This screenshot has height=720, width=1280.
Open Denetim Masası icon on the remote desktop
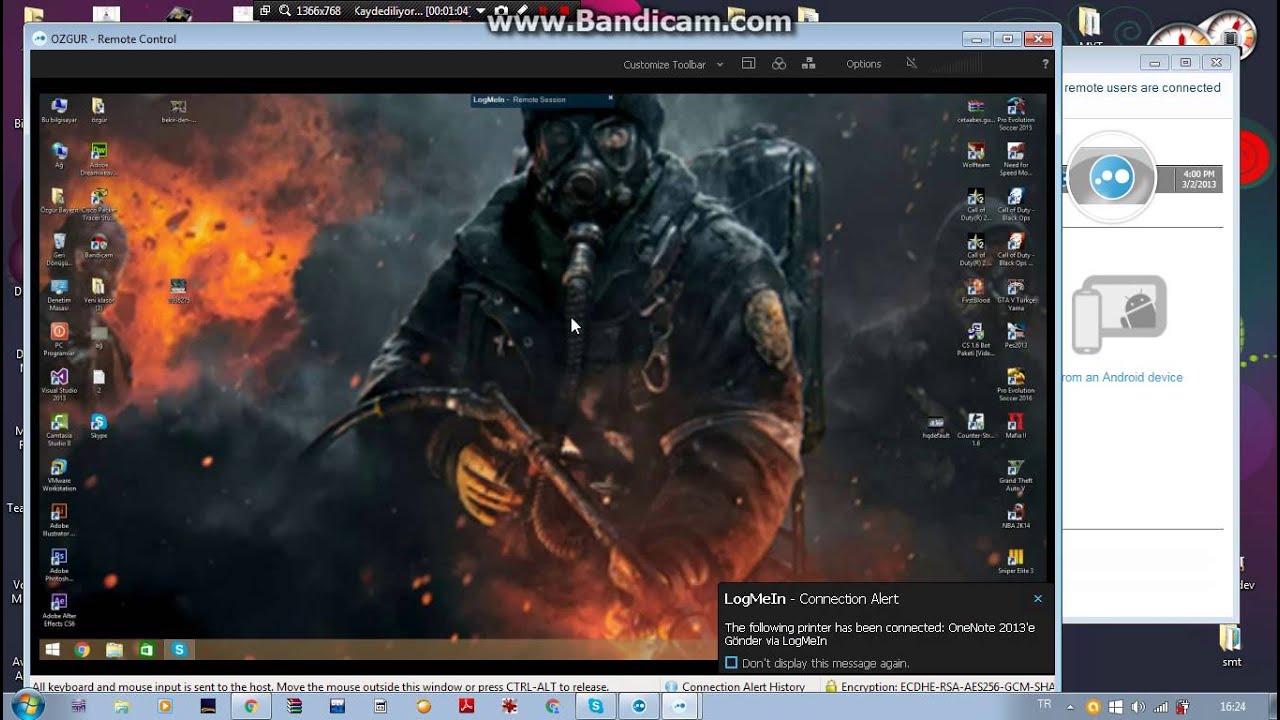(x=59, y=293)
